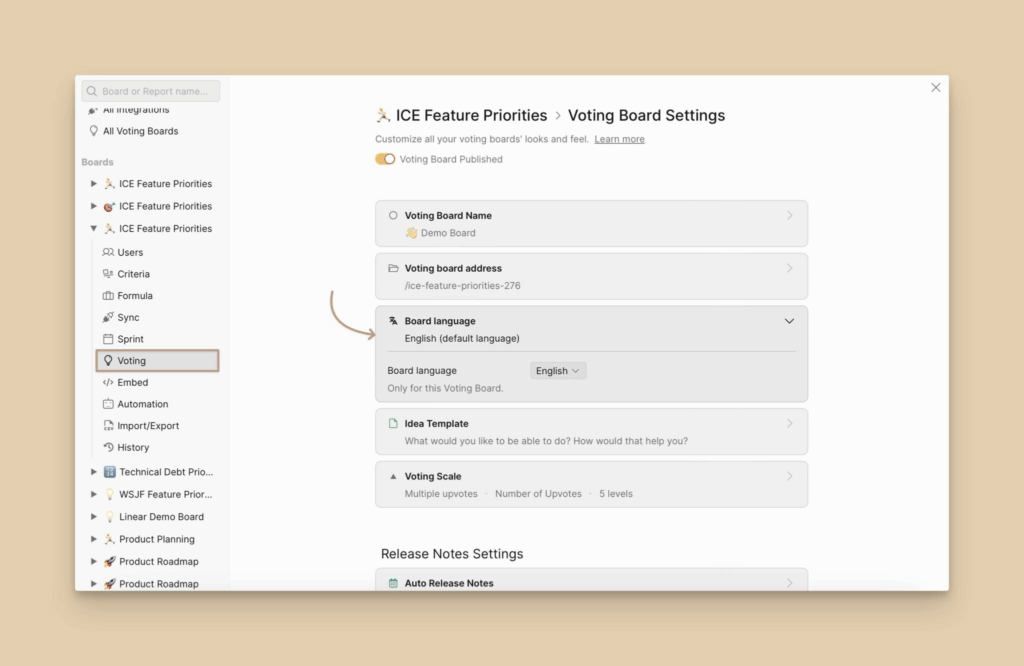Click the Criteria icon in sidebar
This screenshot has width=1024, height=666.
pyautogui.click(x=108, y=274)
